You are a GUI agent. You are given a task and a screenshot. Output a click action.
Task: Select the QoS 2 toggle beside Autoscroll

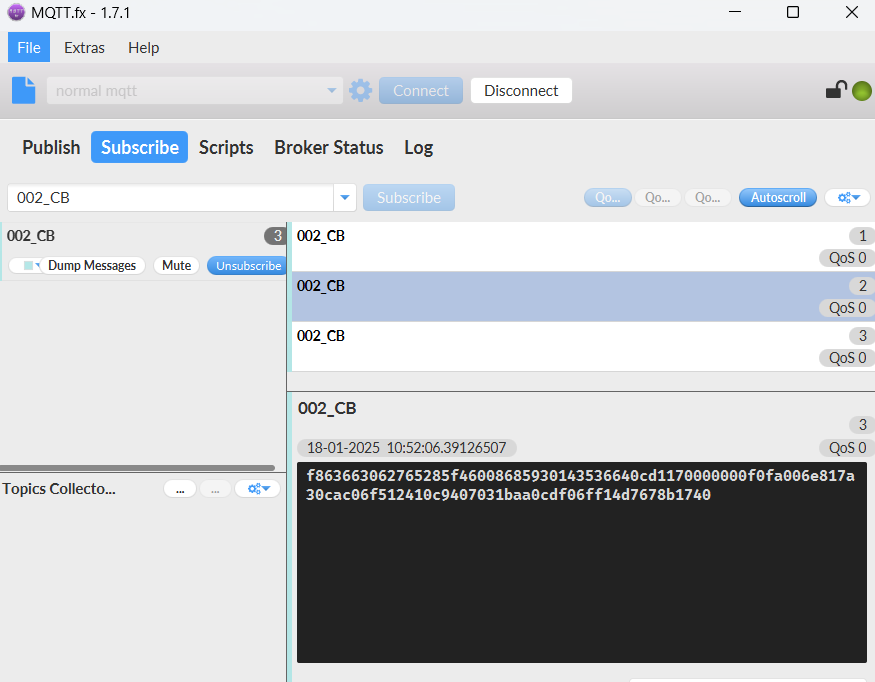click(x=707, y=198)
